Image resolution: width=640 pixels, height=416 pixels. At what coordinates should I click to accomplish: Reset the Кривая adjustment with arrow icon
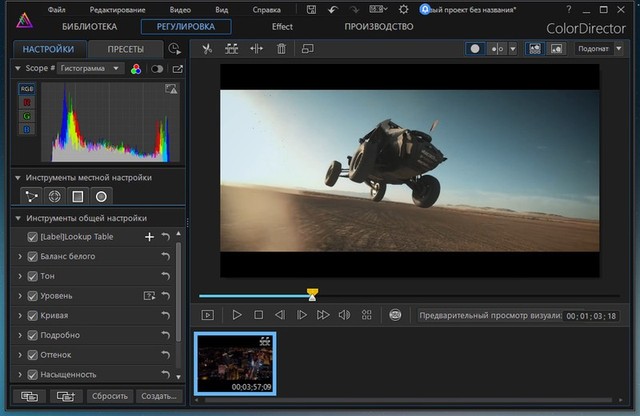pyautogui.click(x=166, y=316)
